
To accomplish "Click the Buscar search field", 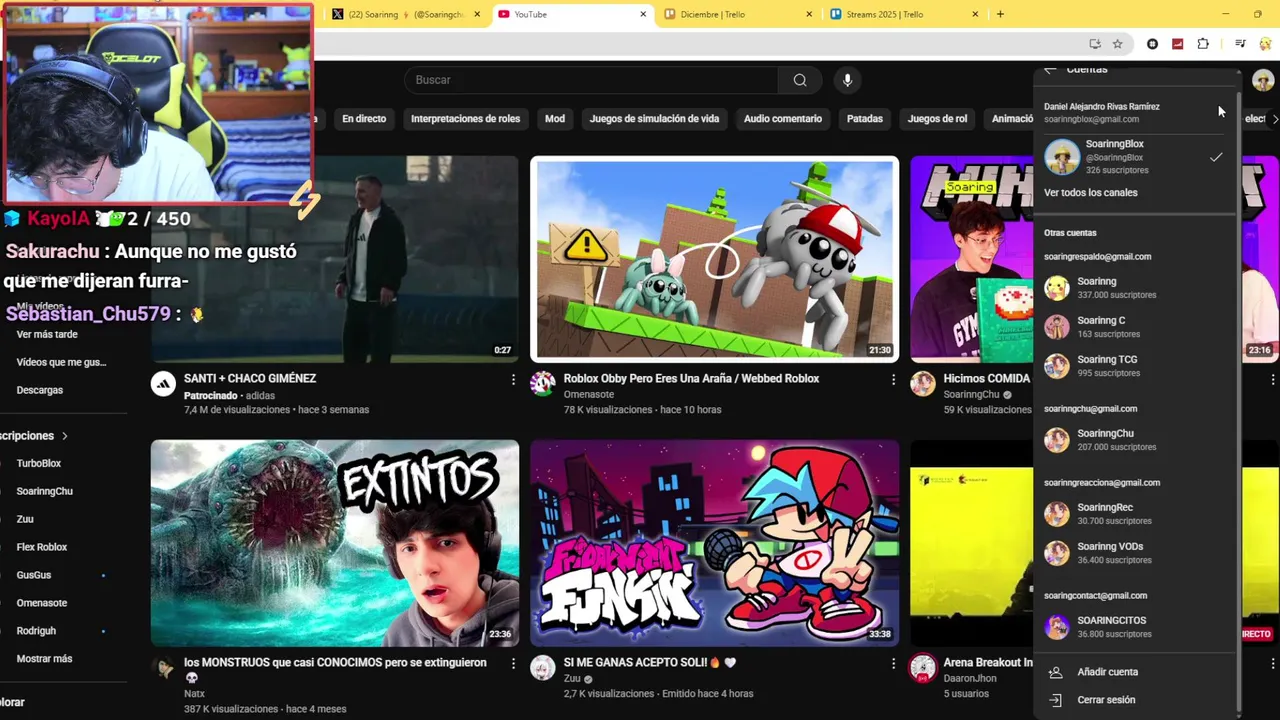I will tap(591, 80).
